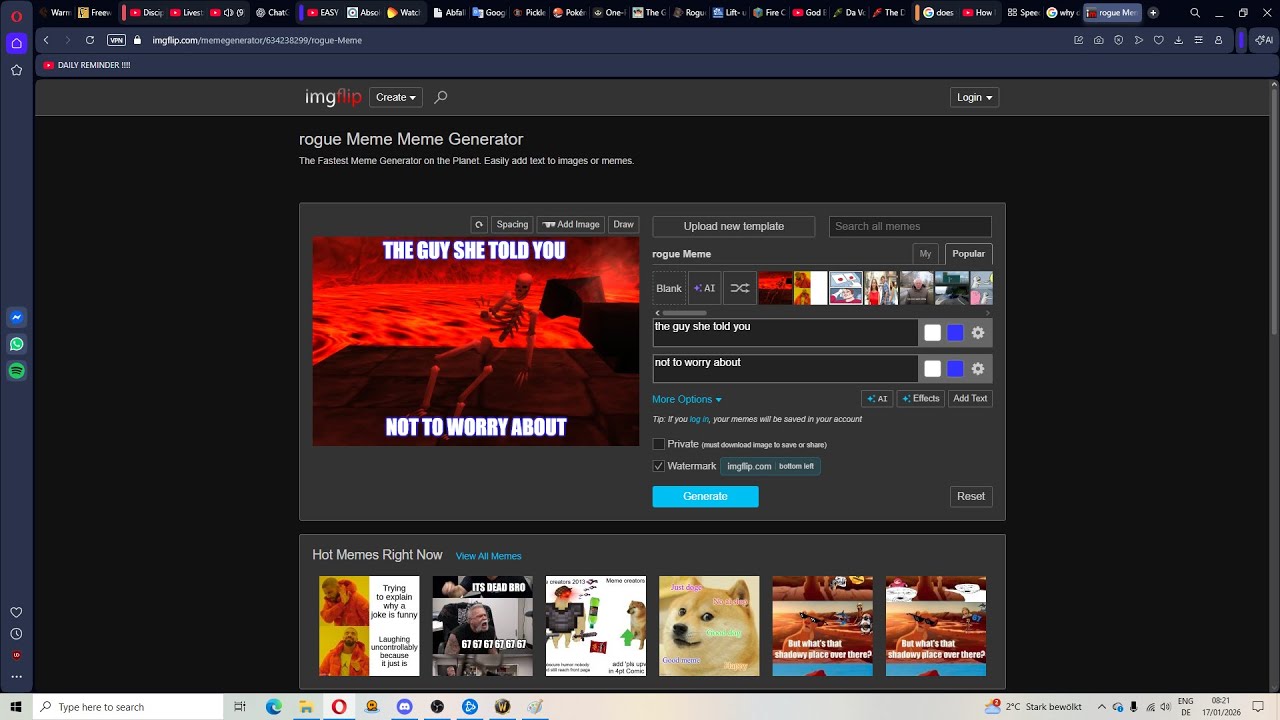Open the DAILY REMINDER bookmark

[x=87, y=65]
